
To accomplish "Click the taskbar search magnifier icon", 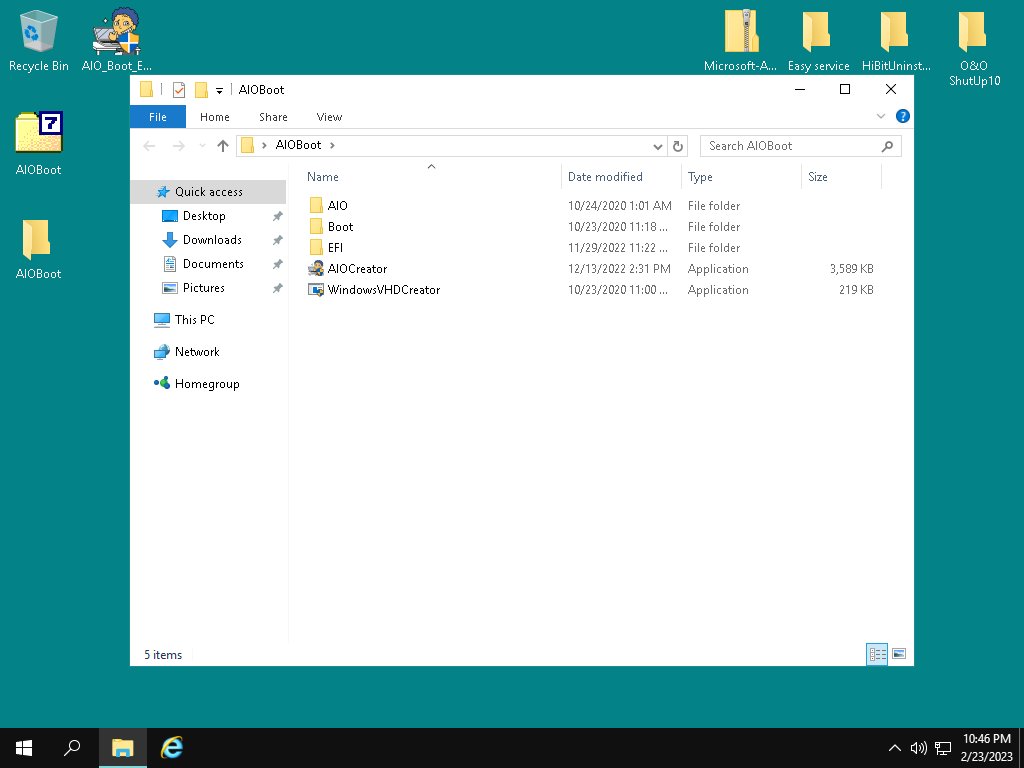I will click(x=72, y=747).
